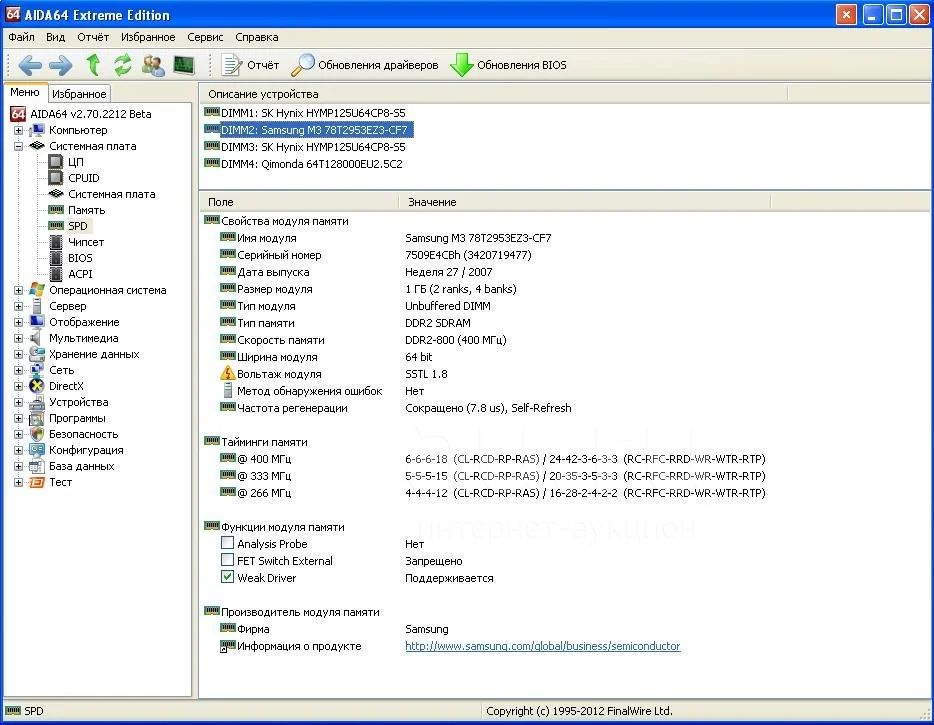Image resolution: width=934 pixels, height=725 pixels.
Task: Open the Samsung semiconductor product link
Action: pyautogui.click(x=543, y=646)
